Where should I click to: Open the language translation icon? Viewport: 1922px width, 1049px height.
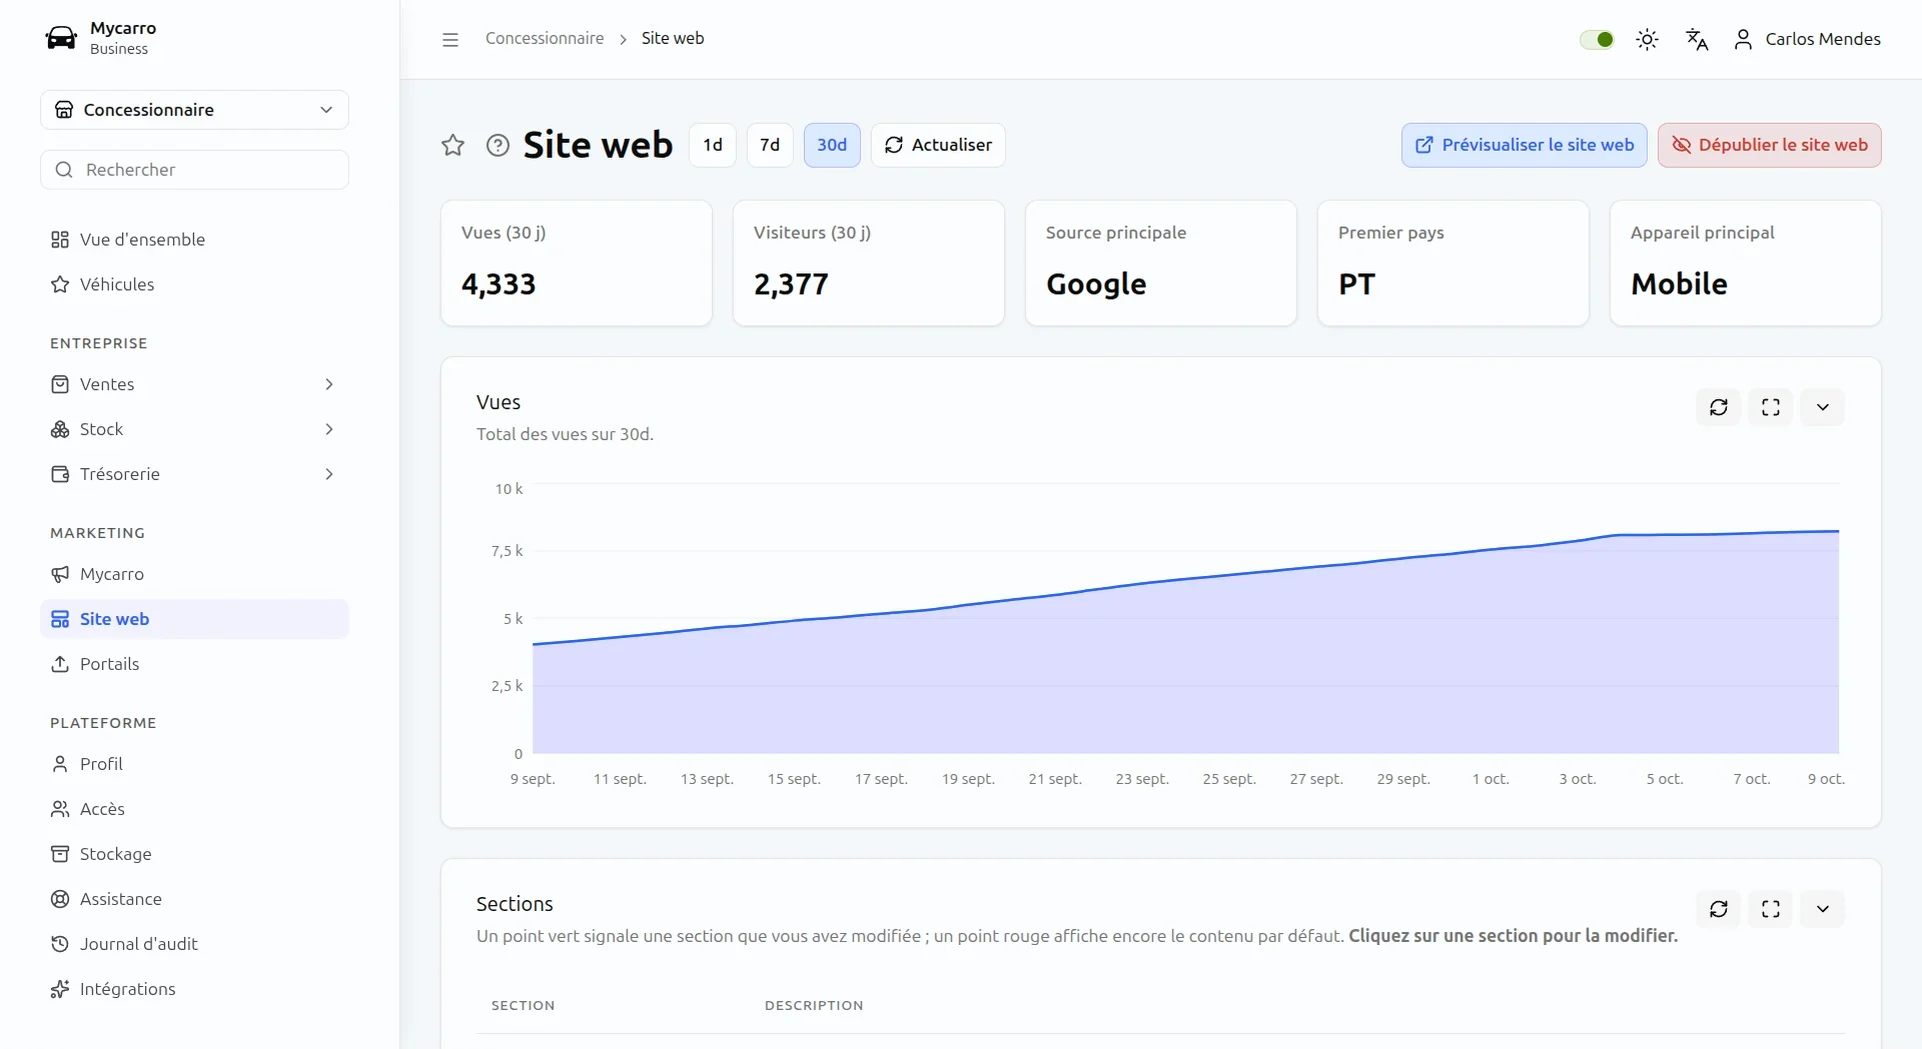1697,39
